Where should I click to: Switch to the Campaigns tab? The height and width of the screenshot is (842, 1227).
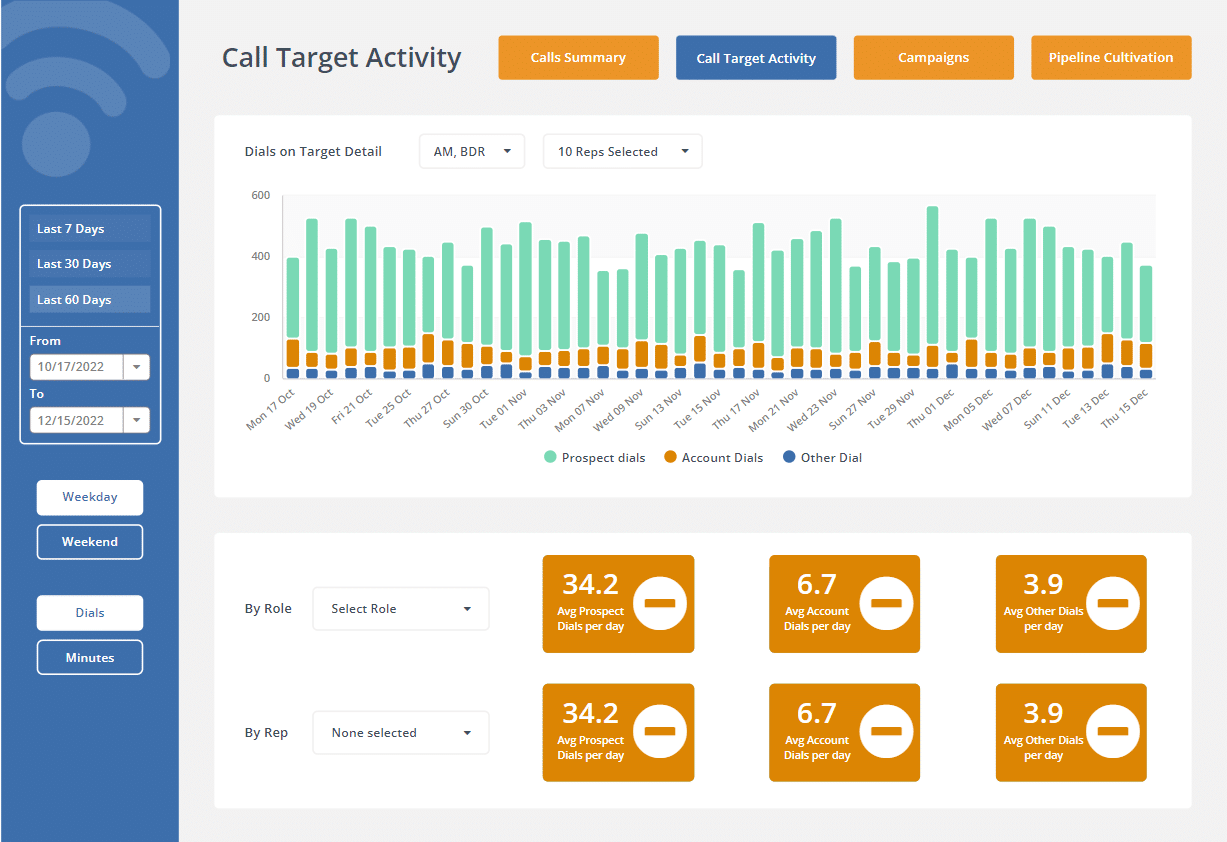pyautogui.click(x=933, y=57)
